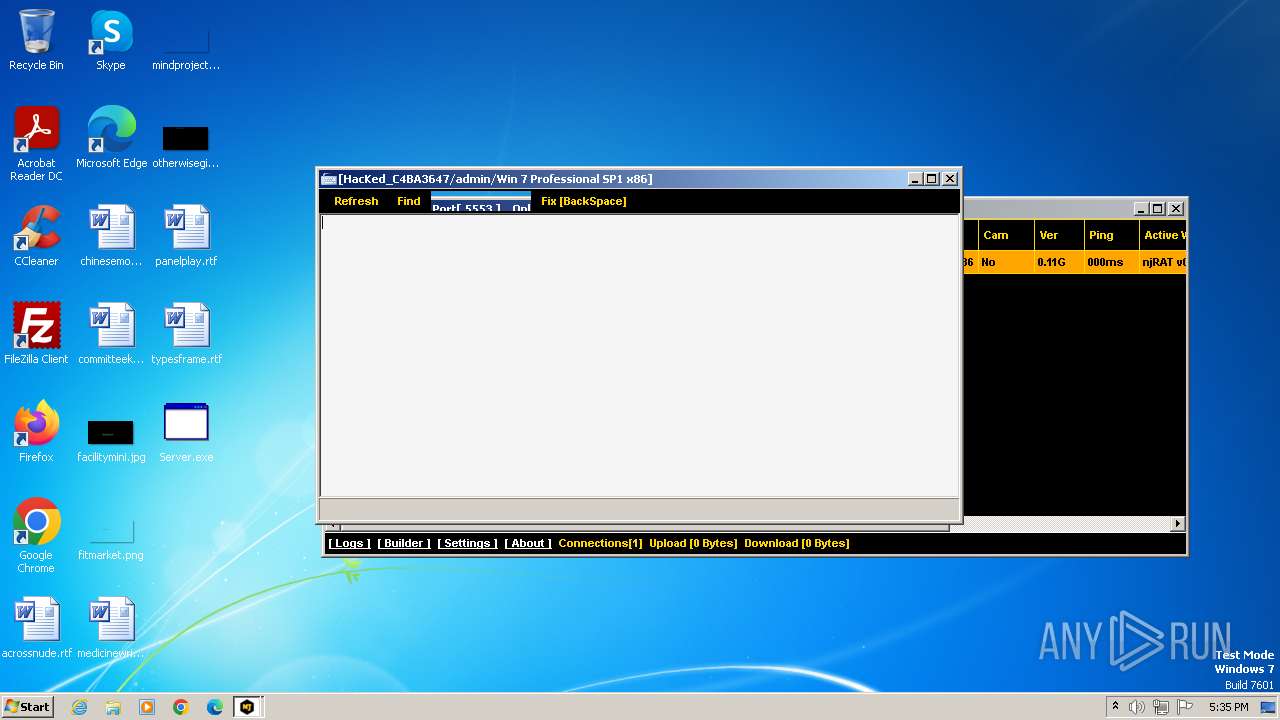Click Refresh in the keylogger window
The width and height of the screenshot is (1280, 720).
356,201
